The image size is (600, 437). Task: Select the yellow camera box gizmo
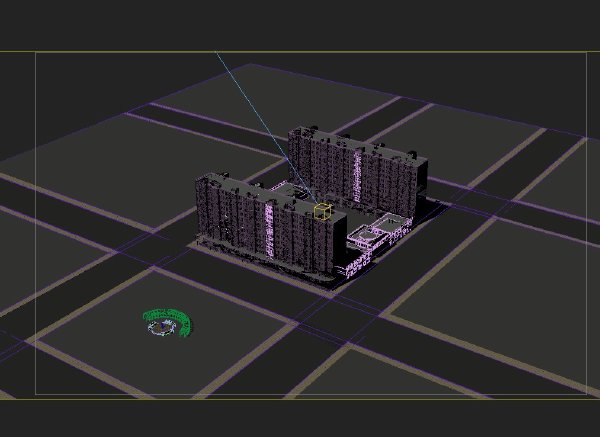click(323, 212)
